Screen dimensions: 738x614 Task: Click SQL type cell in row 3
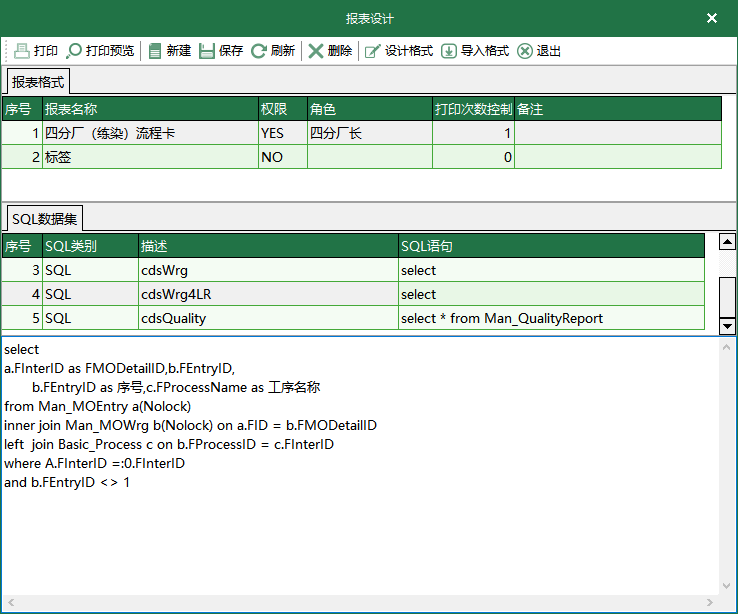90,270
